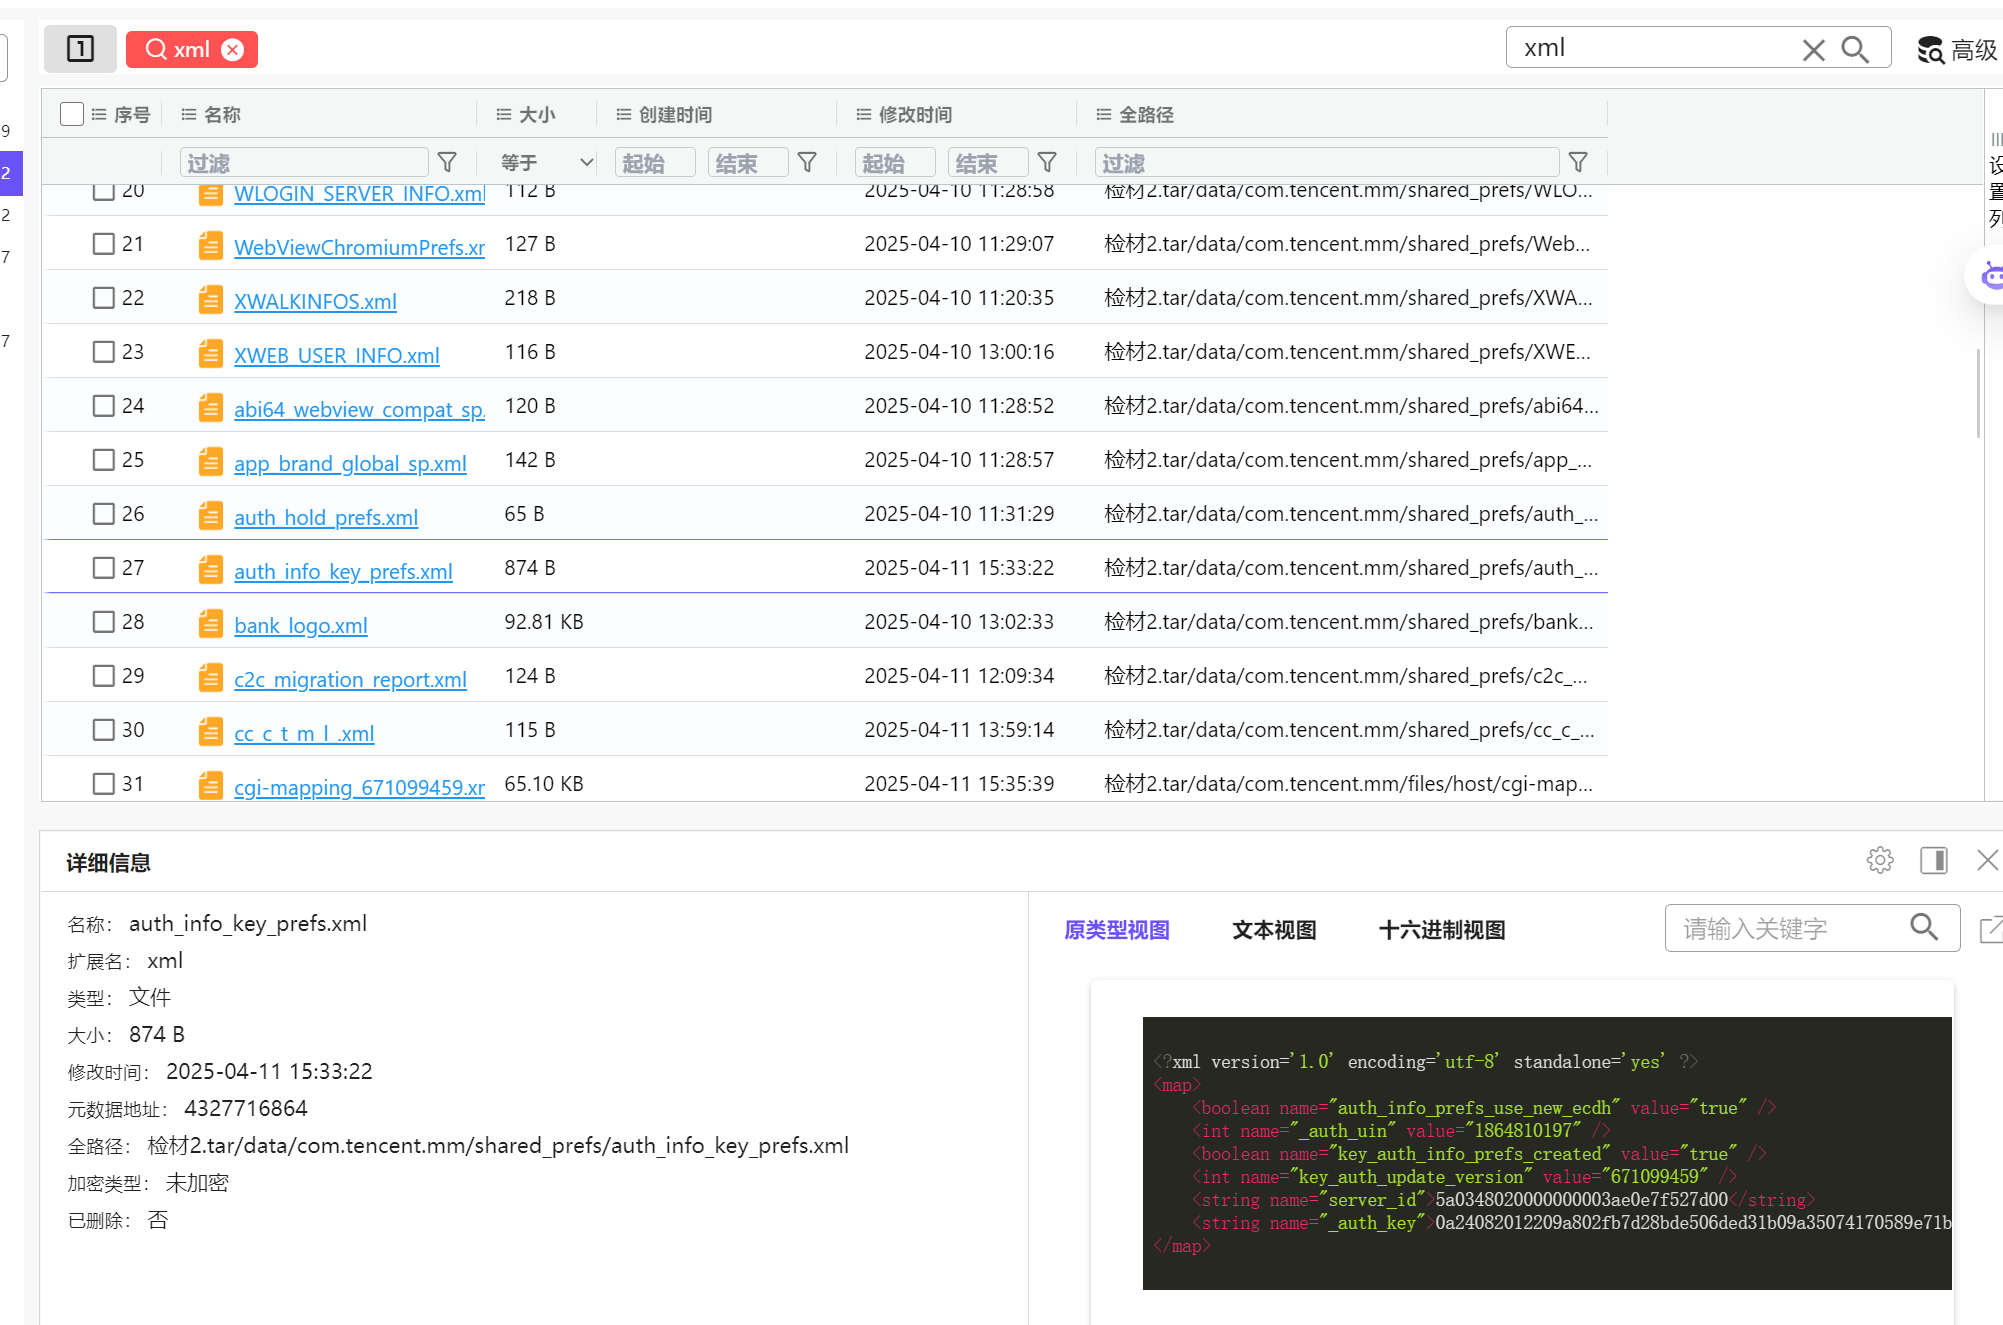Click the file icon of cc_c_t_m_l_.xml
Viewport: 2003px width, 1325px height.
pyautogui.click(x=210, y=731)
